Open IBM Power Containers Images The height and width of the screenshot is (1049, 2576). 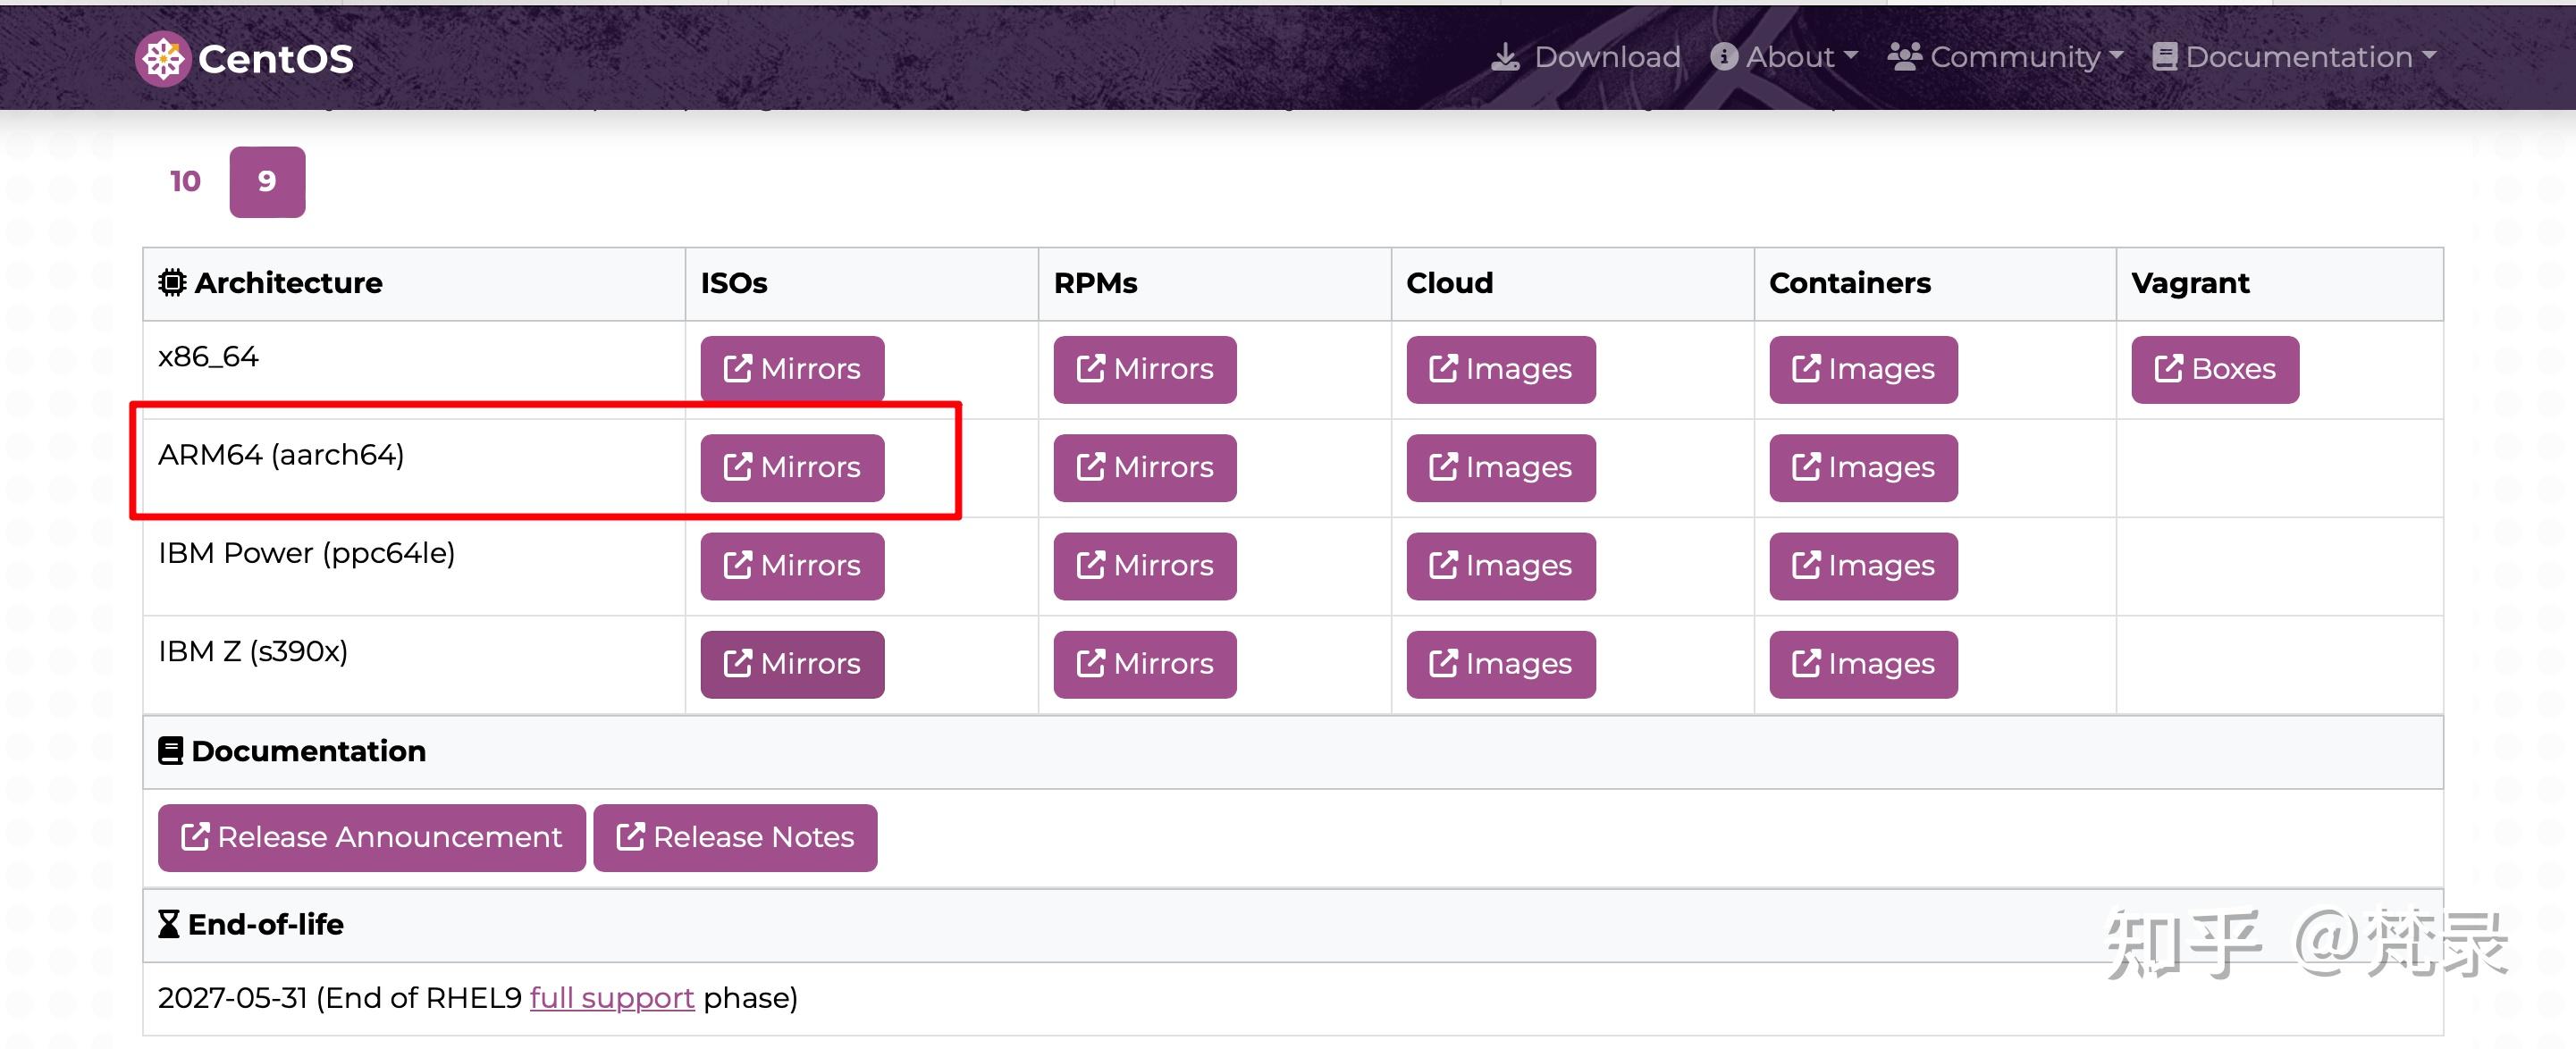pos(1862,566)
